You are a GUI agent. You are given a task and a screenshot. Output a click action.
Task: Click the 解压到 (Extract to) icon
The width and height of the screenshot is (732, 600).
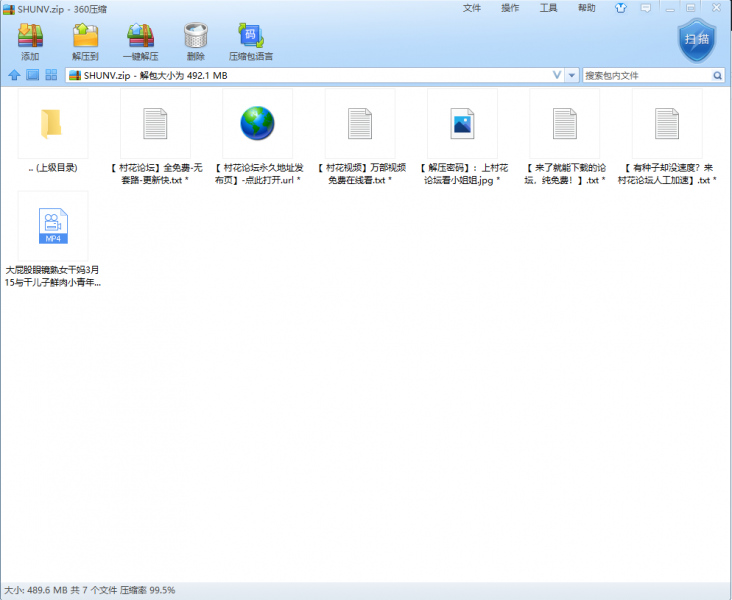(x=85, y=41)
